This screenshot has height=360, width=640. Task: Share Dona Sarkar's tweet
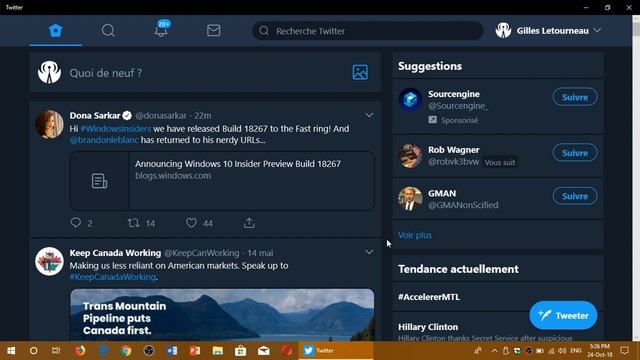(x=249, y=223)
